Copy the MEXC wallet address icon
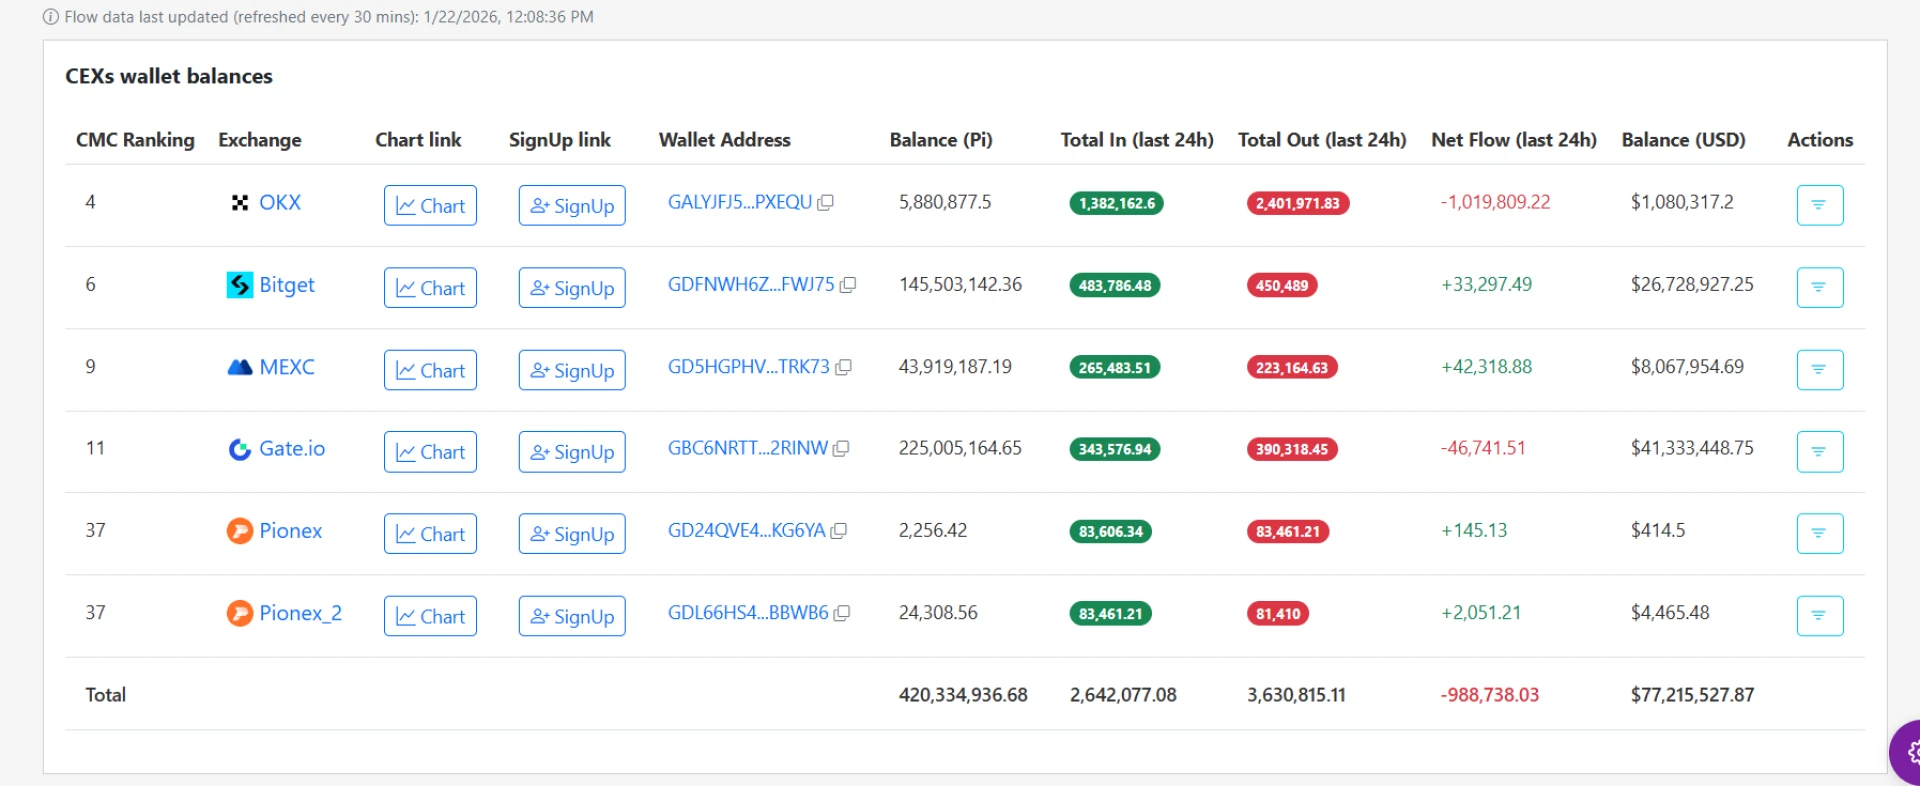The height and width of the screenshot is (786, 1920). [x=843, y=368]
